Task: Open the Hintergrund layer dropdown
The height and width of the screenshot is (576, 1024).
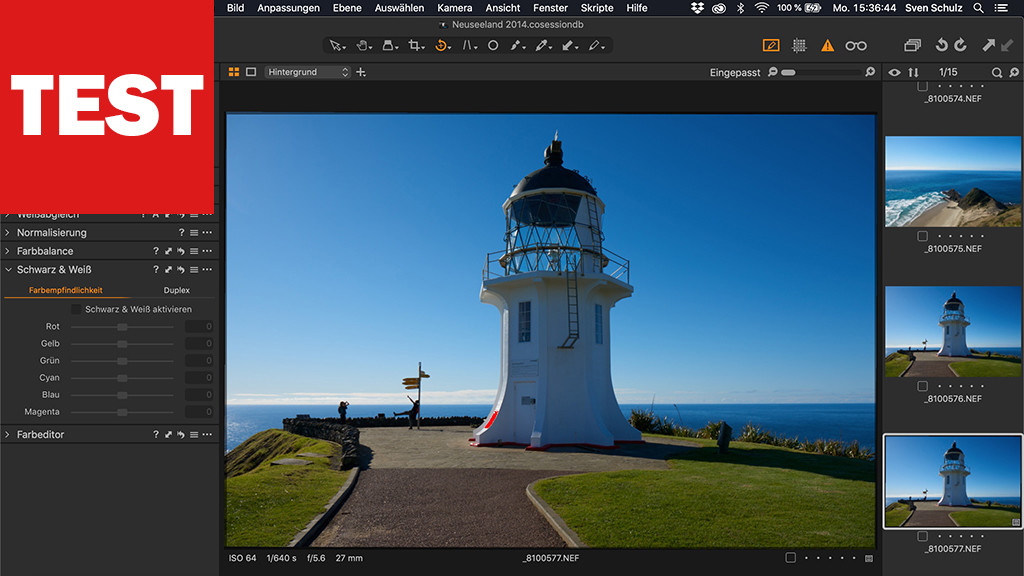Action: (308, 72)
